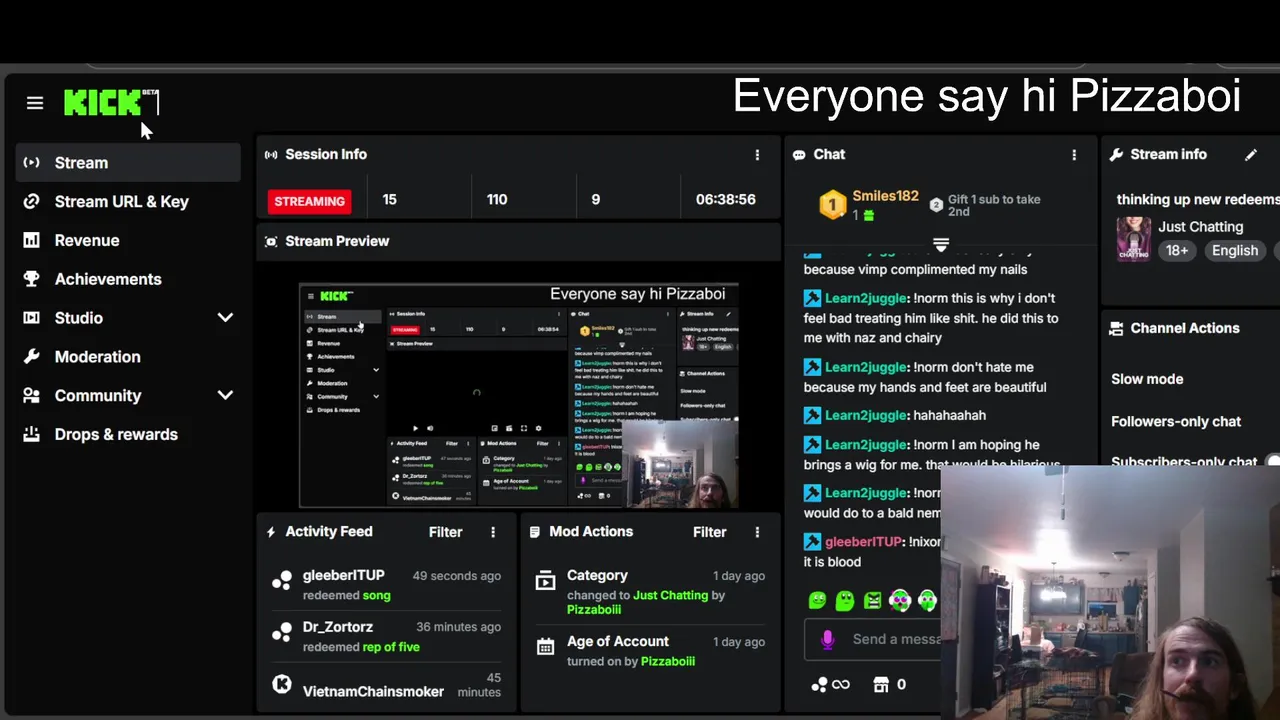Click the Followers-only chat channel action
This screenshot has width=1280, height=720.
tap(1176, 422)
